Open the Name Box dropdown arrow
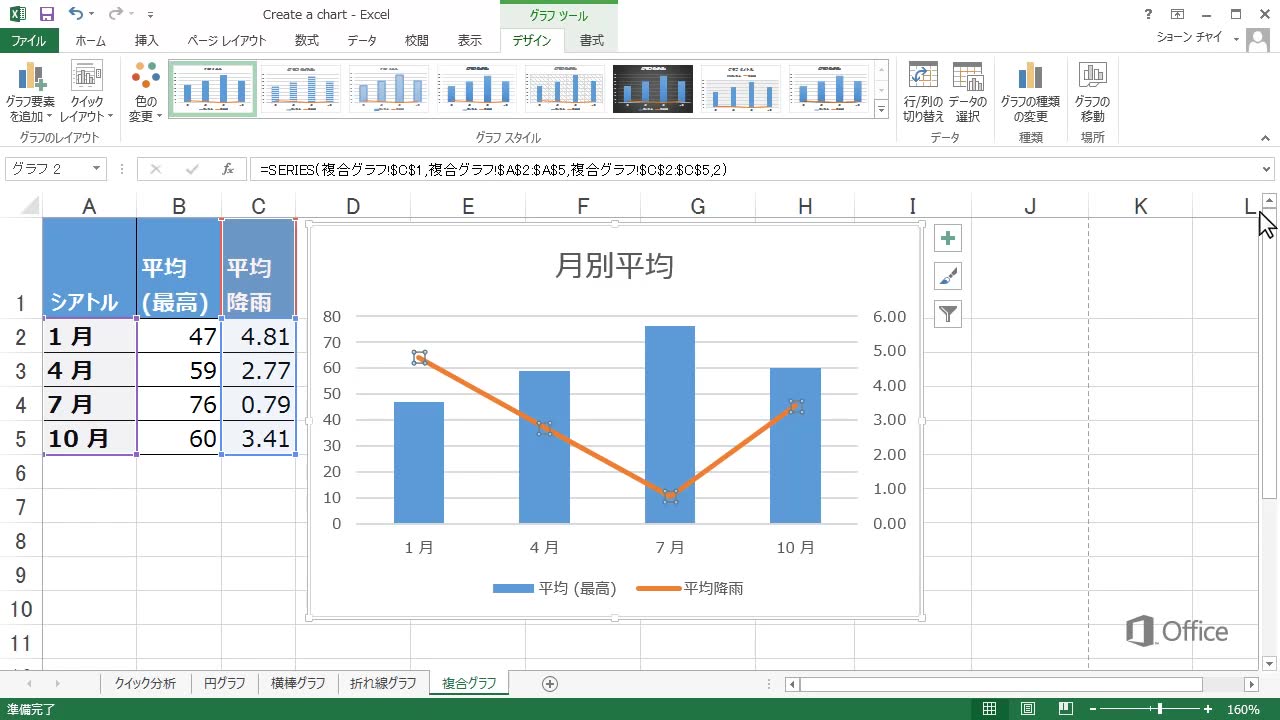 coord(96,169)
